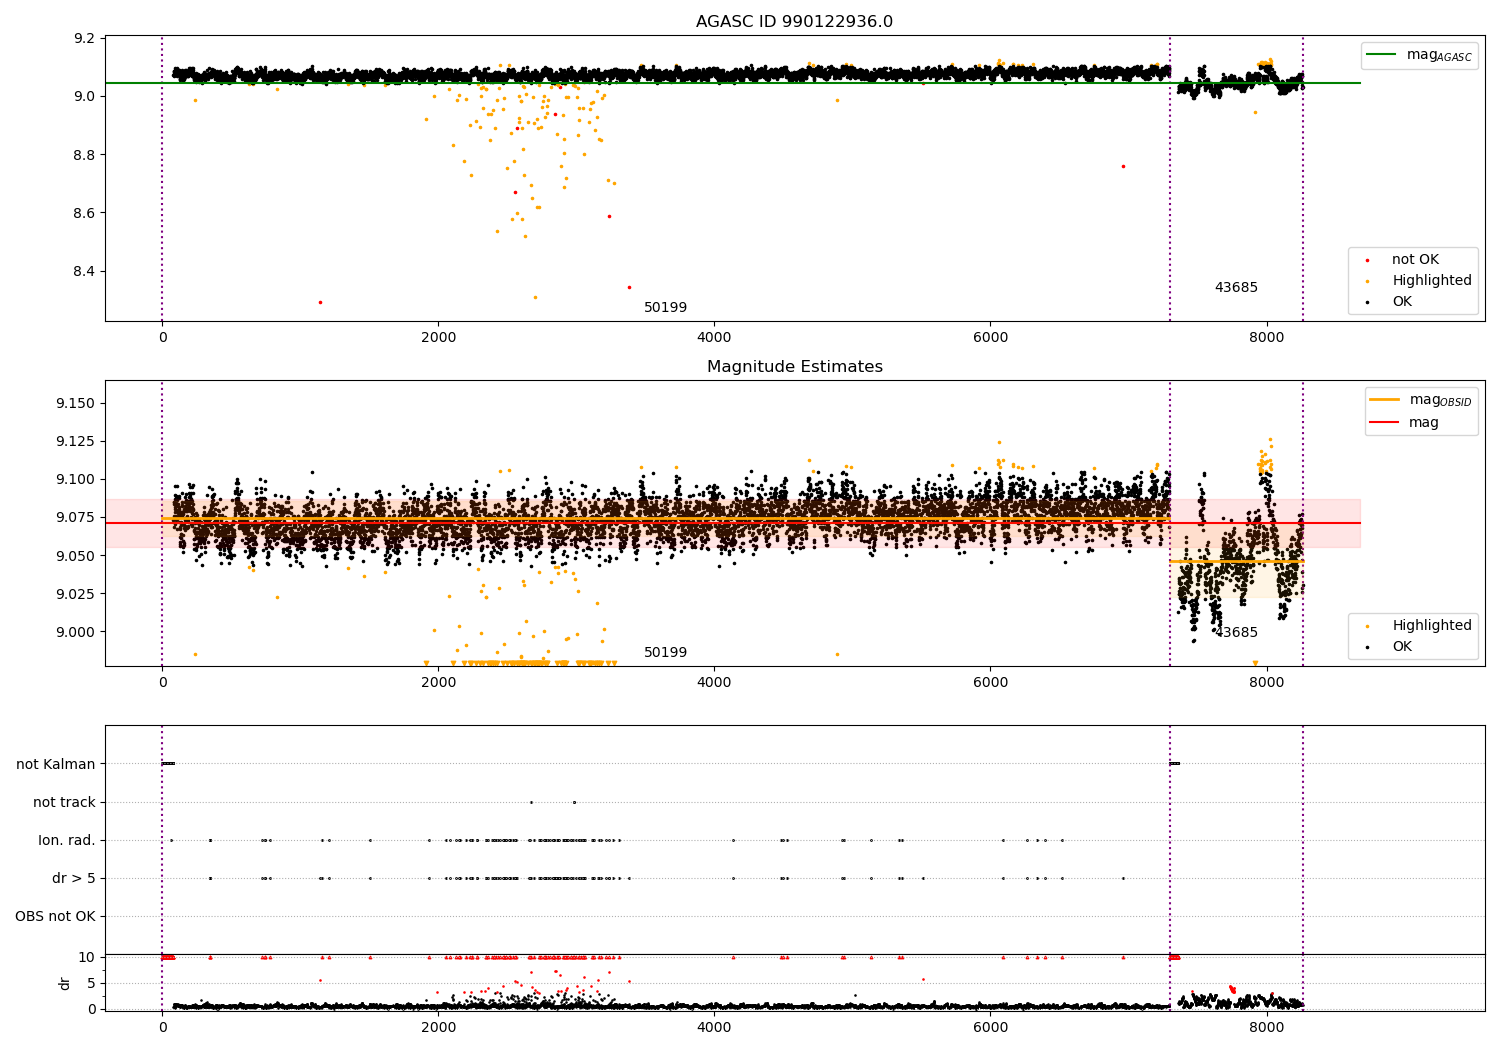The height and width of the screenshot is (1050, 1500).
Task: Click the 9.2 tick on top plot
Action: tap(84, 39)
